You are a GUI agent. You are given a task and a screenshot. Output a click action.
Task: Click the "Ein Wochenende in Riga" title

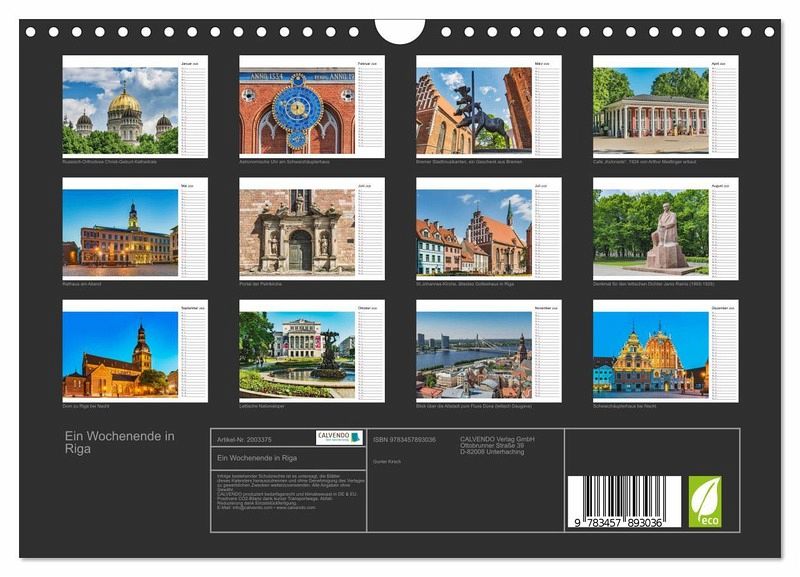coord(119,442)
